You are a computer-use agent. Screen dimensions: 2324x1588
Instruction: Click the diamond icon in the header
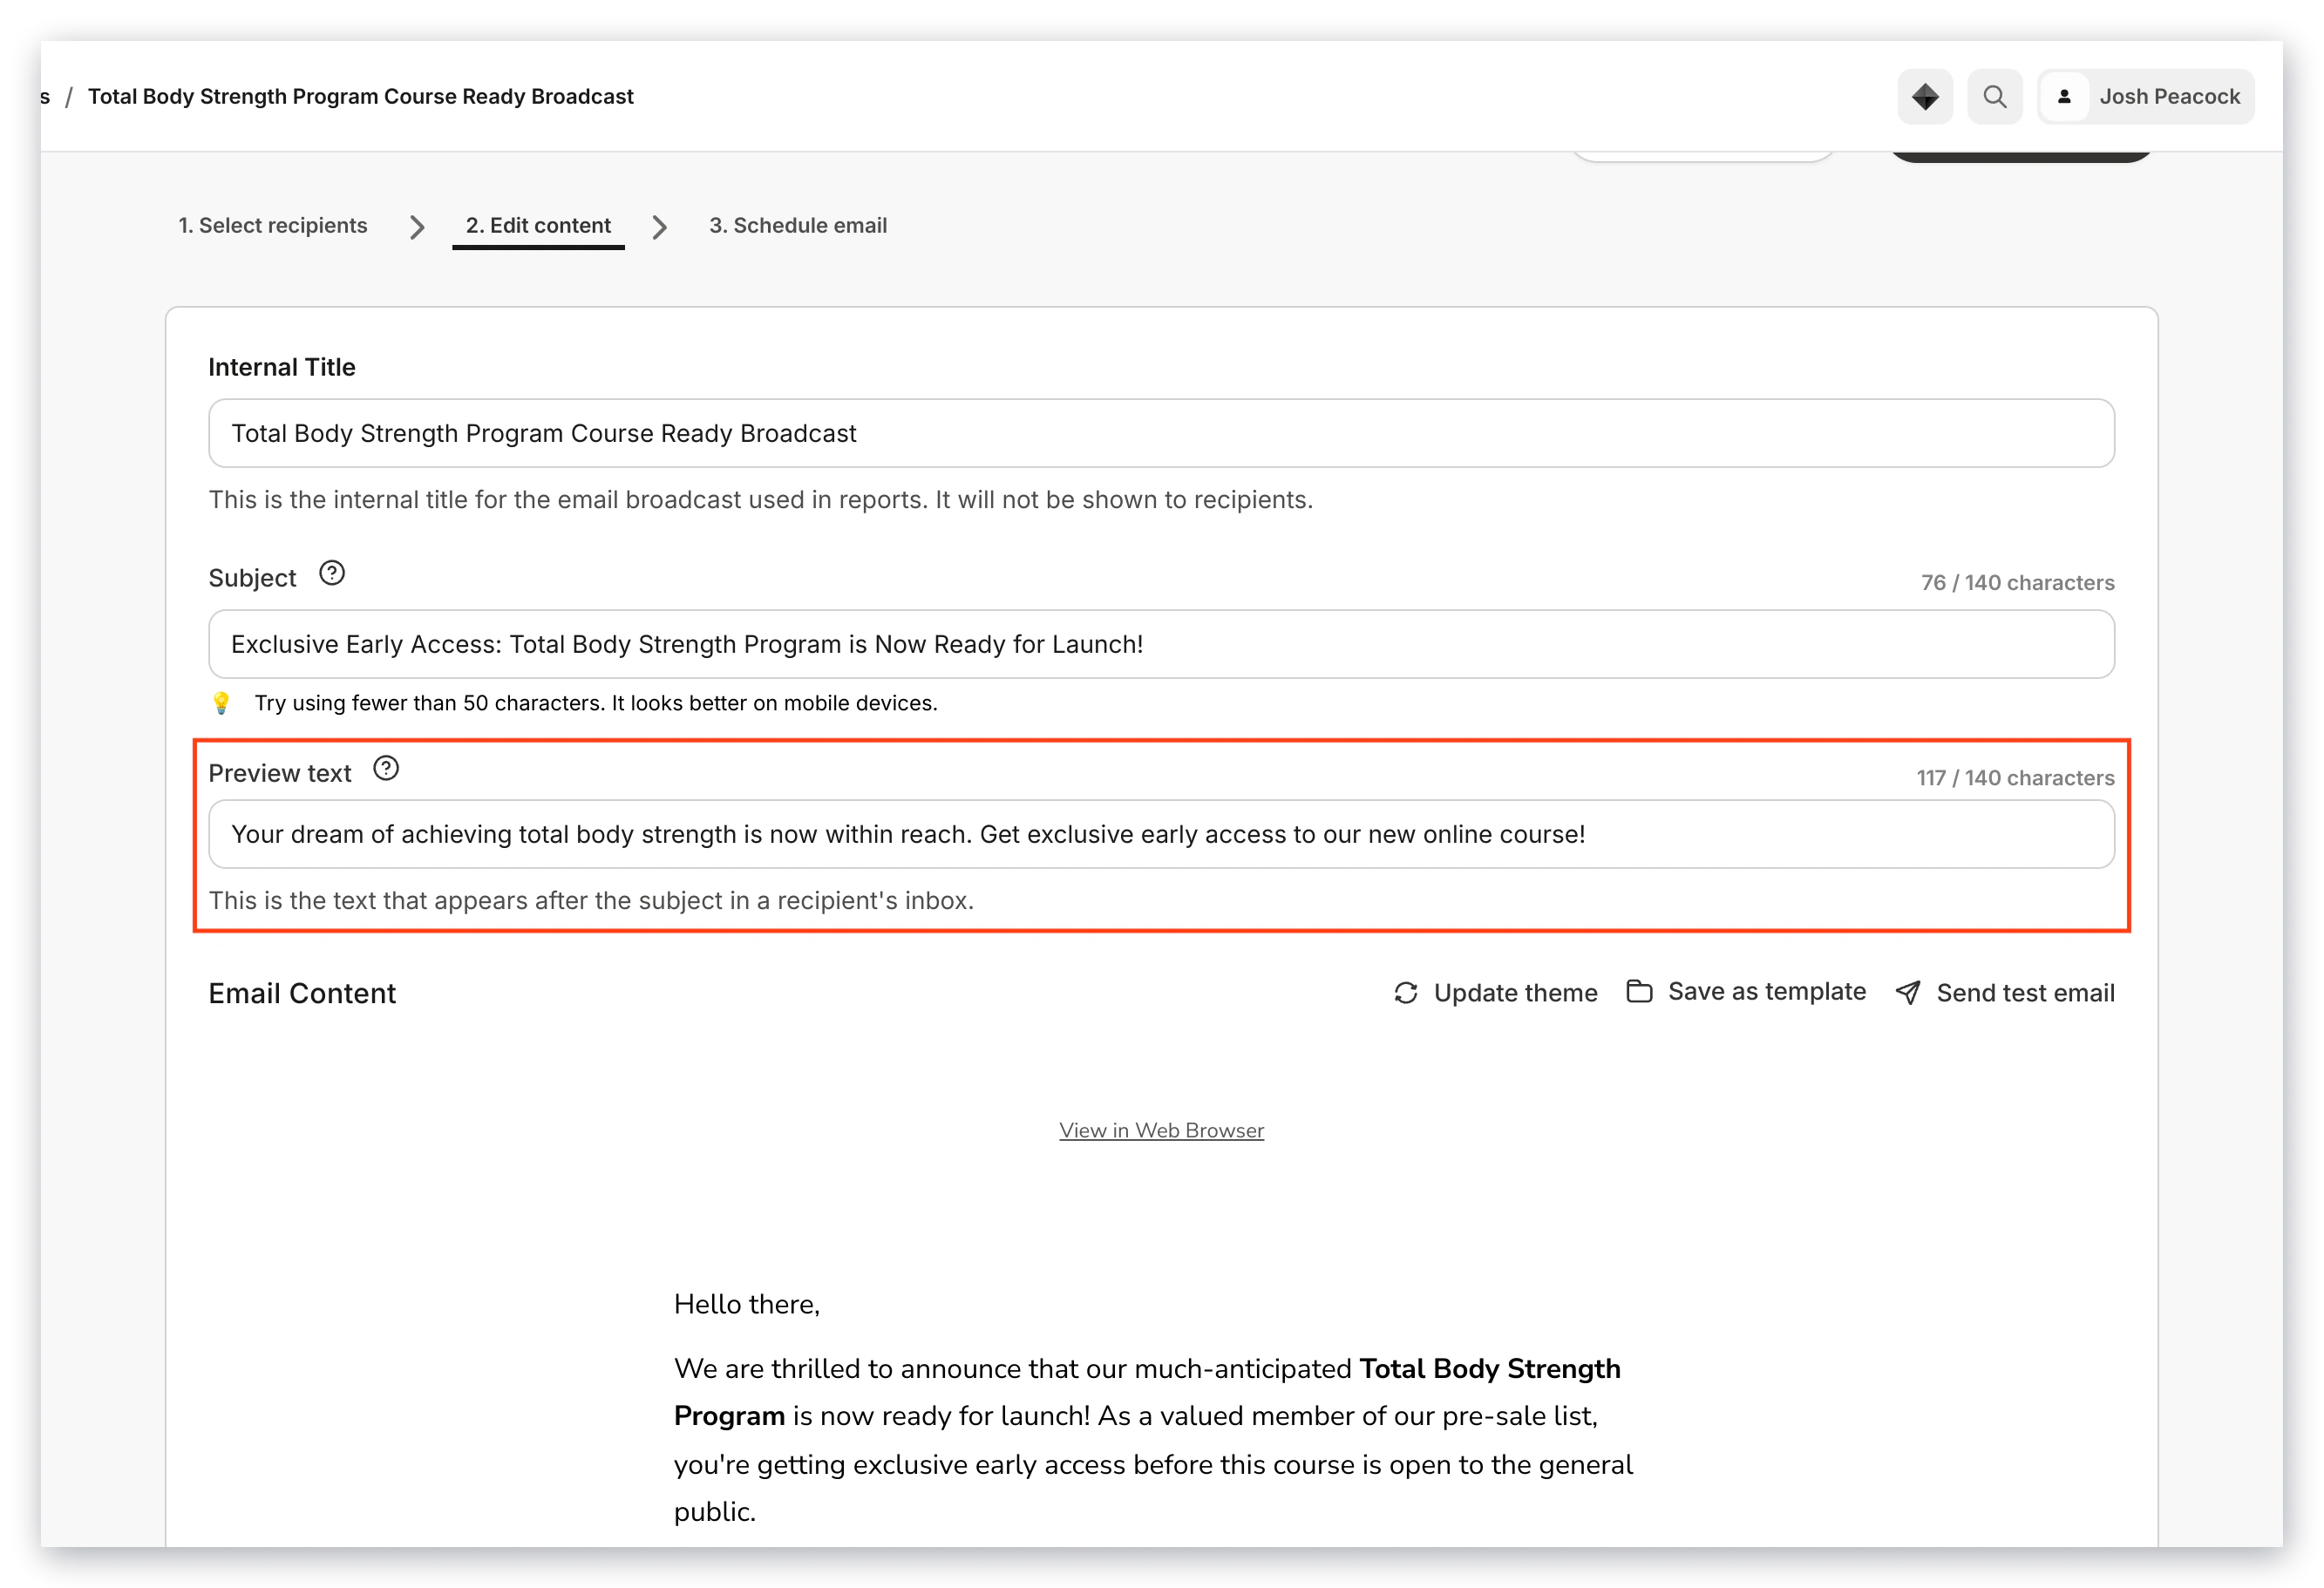coord(1925,97)
